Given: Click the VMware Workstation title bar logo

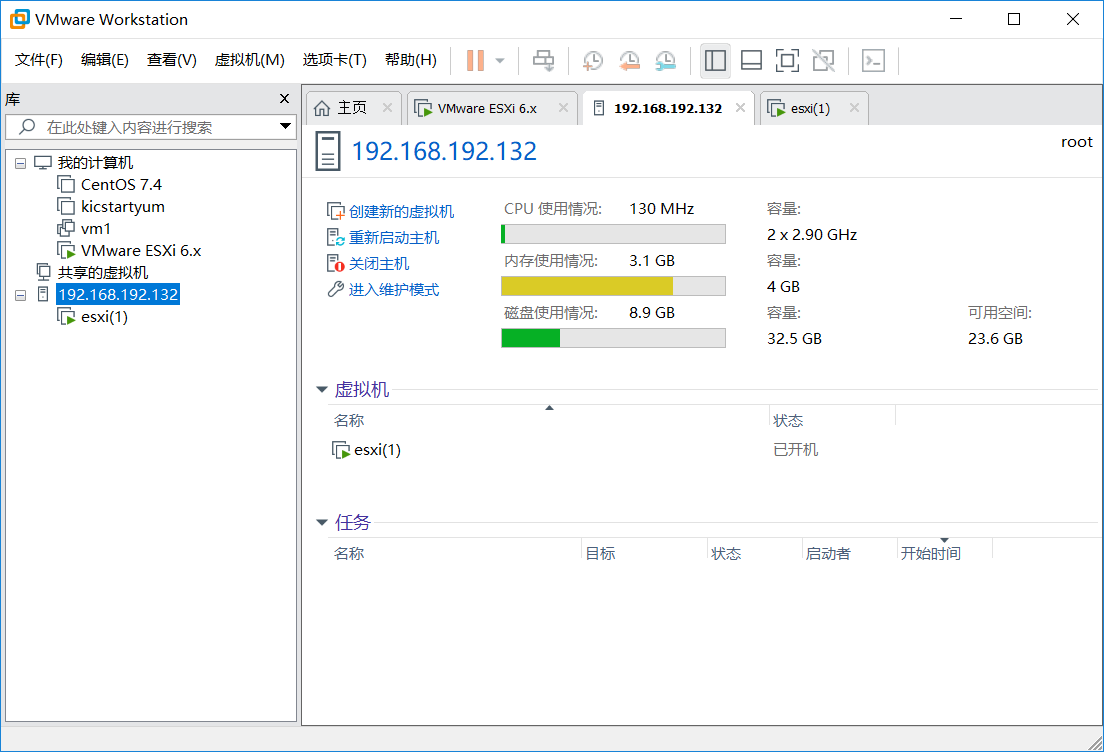Looking at the screenshot, I should tap(20, 19).
